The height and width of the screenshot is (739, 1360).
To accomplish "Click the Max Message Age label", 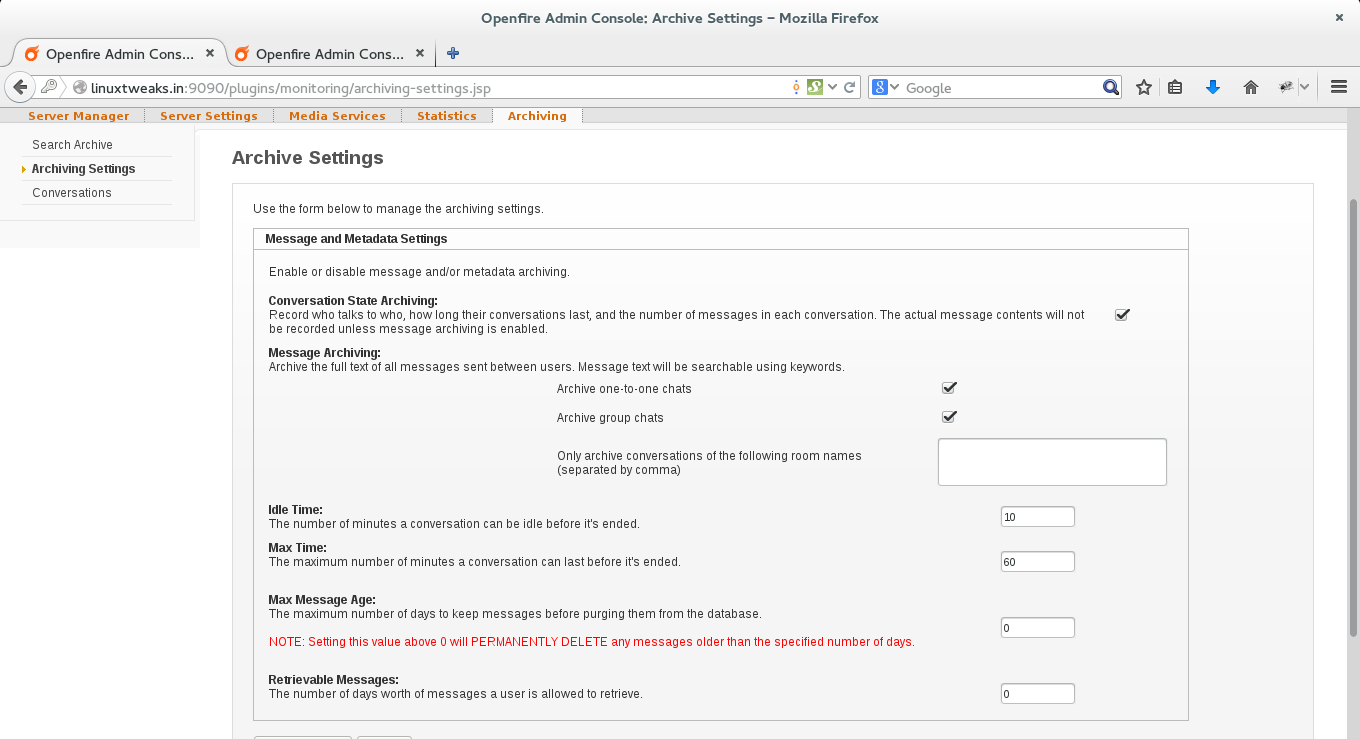I will 322,600.
